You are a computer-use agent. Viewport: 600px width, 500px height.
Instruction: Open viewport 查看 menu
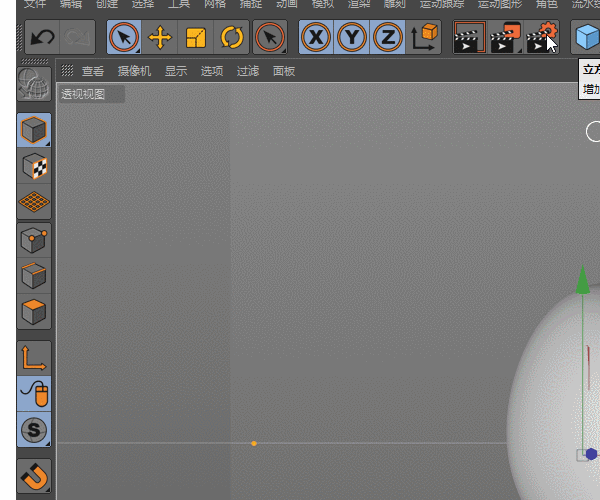pos(93,71)
